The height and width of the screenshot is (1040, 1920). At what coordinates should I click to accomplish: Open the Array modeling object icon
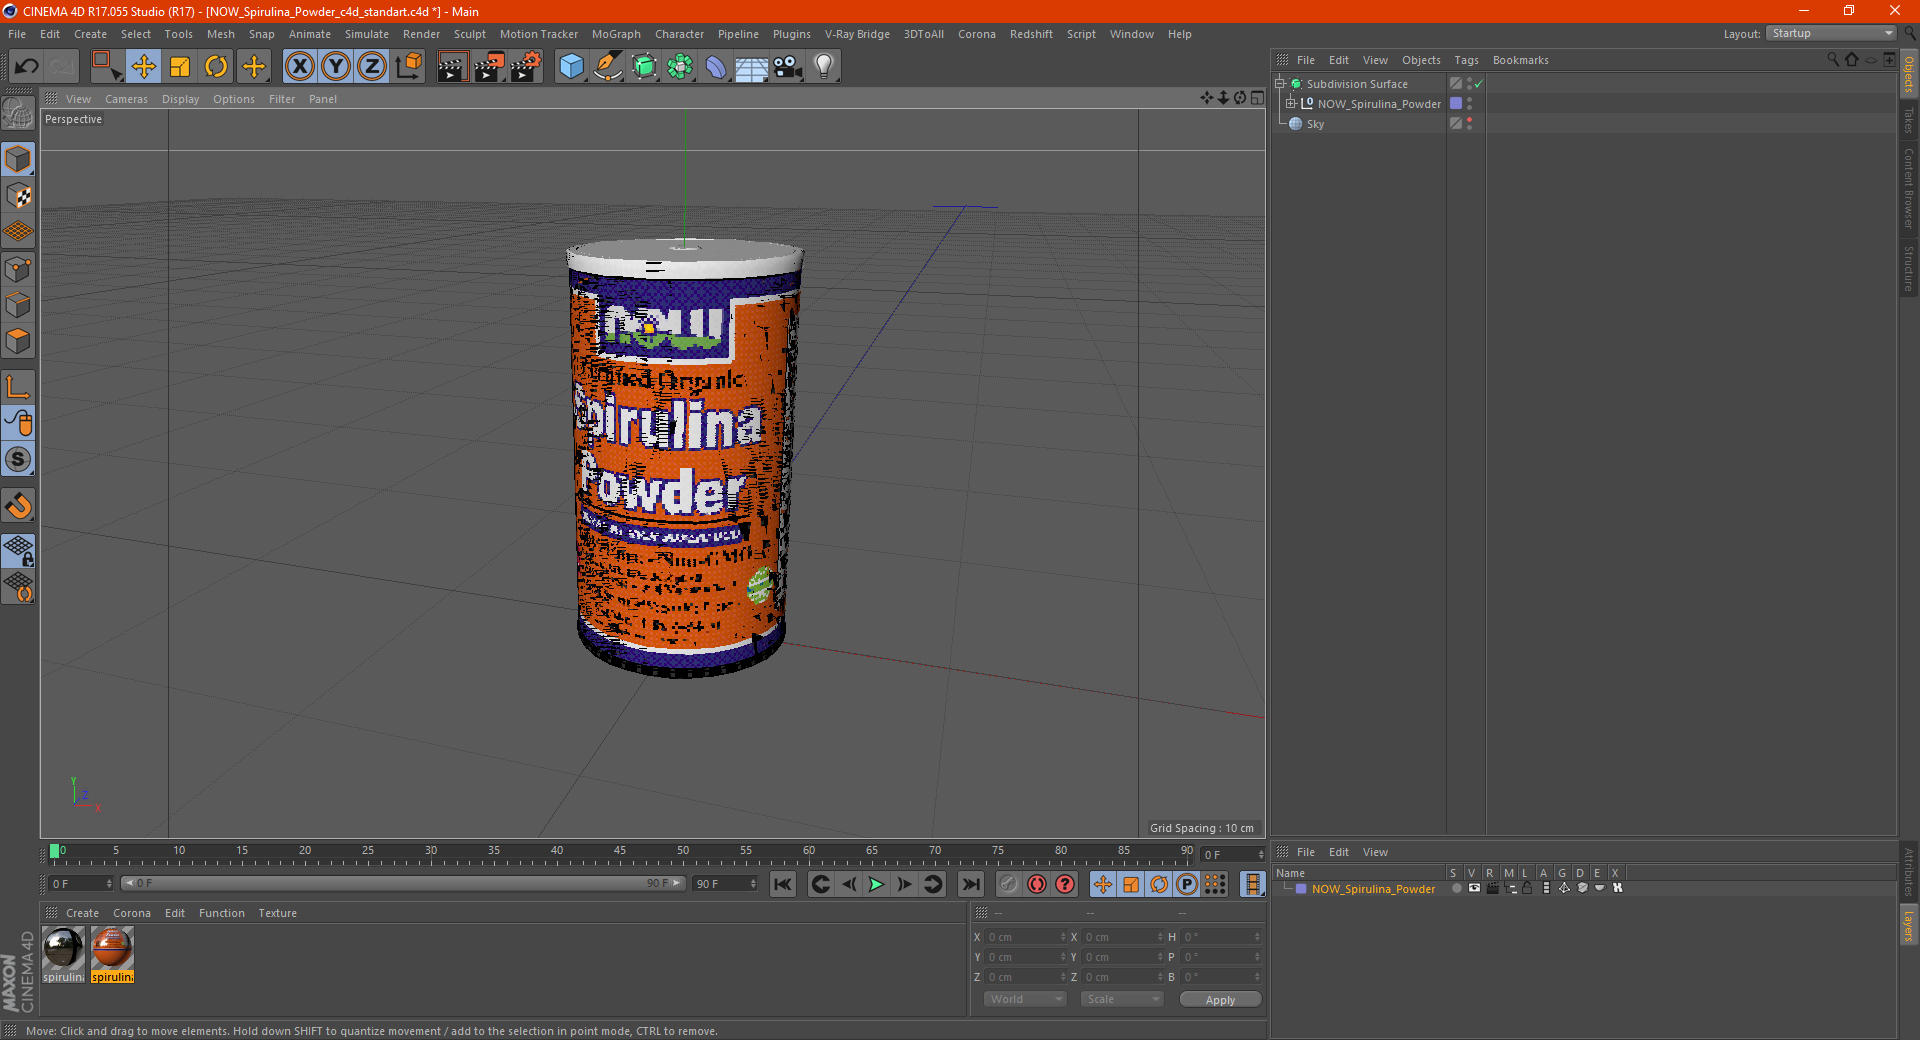pyautogui.click(x=680, y=67)
